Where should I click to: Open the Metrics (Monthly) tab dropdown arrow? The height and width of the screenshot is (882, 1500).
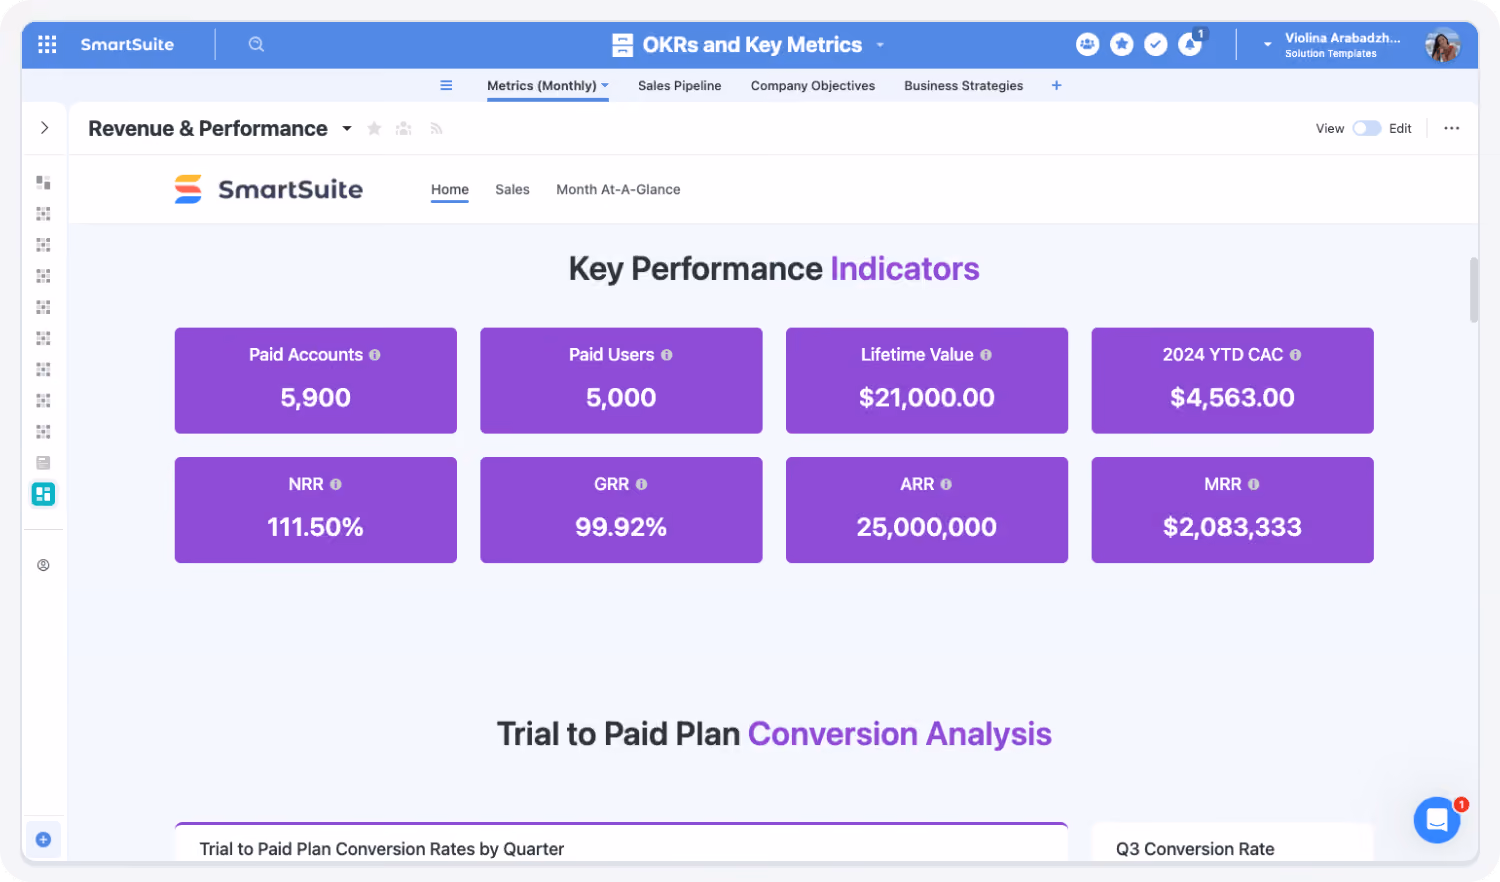[x=605, y=85]
